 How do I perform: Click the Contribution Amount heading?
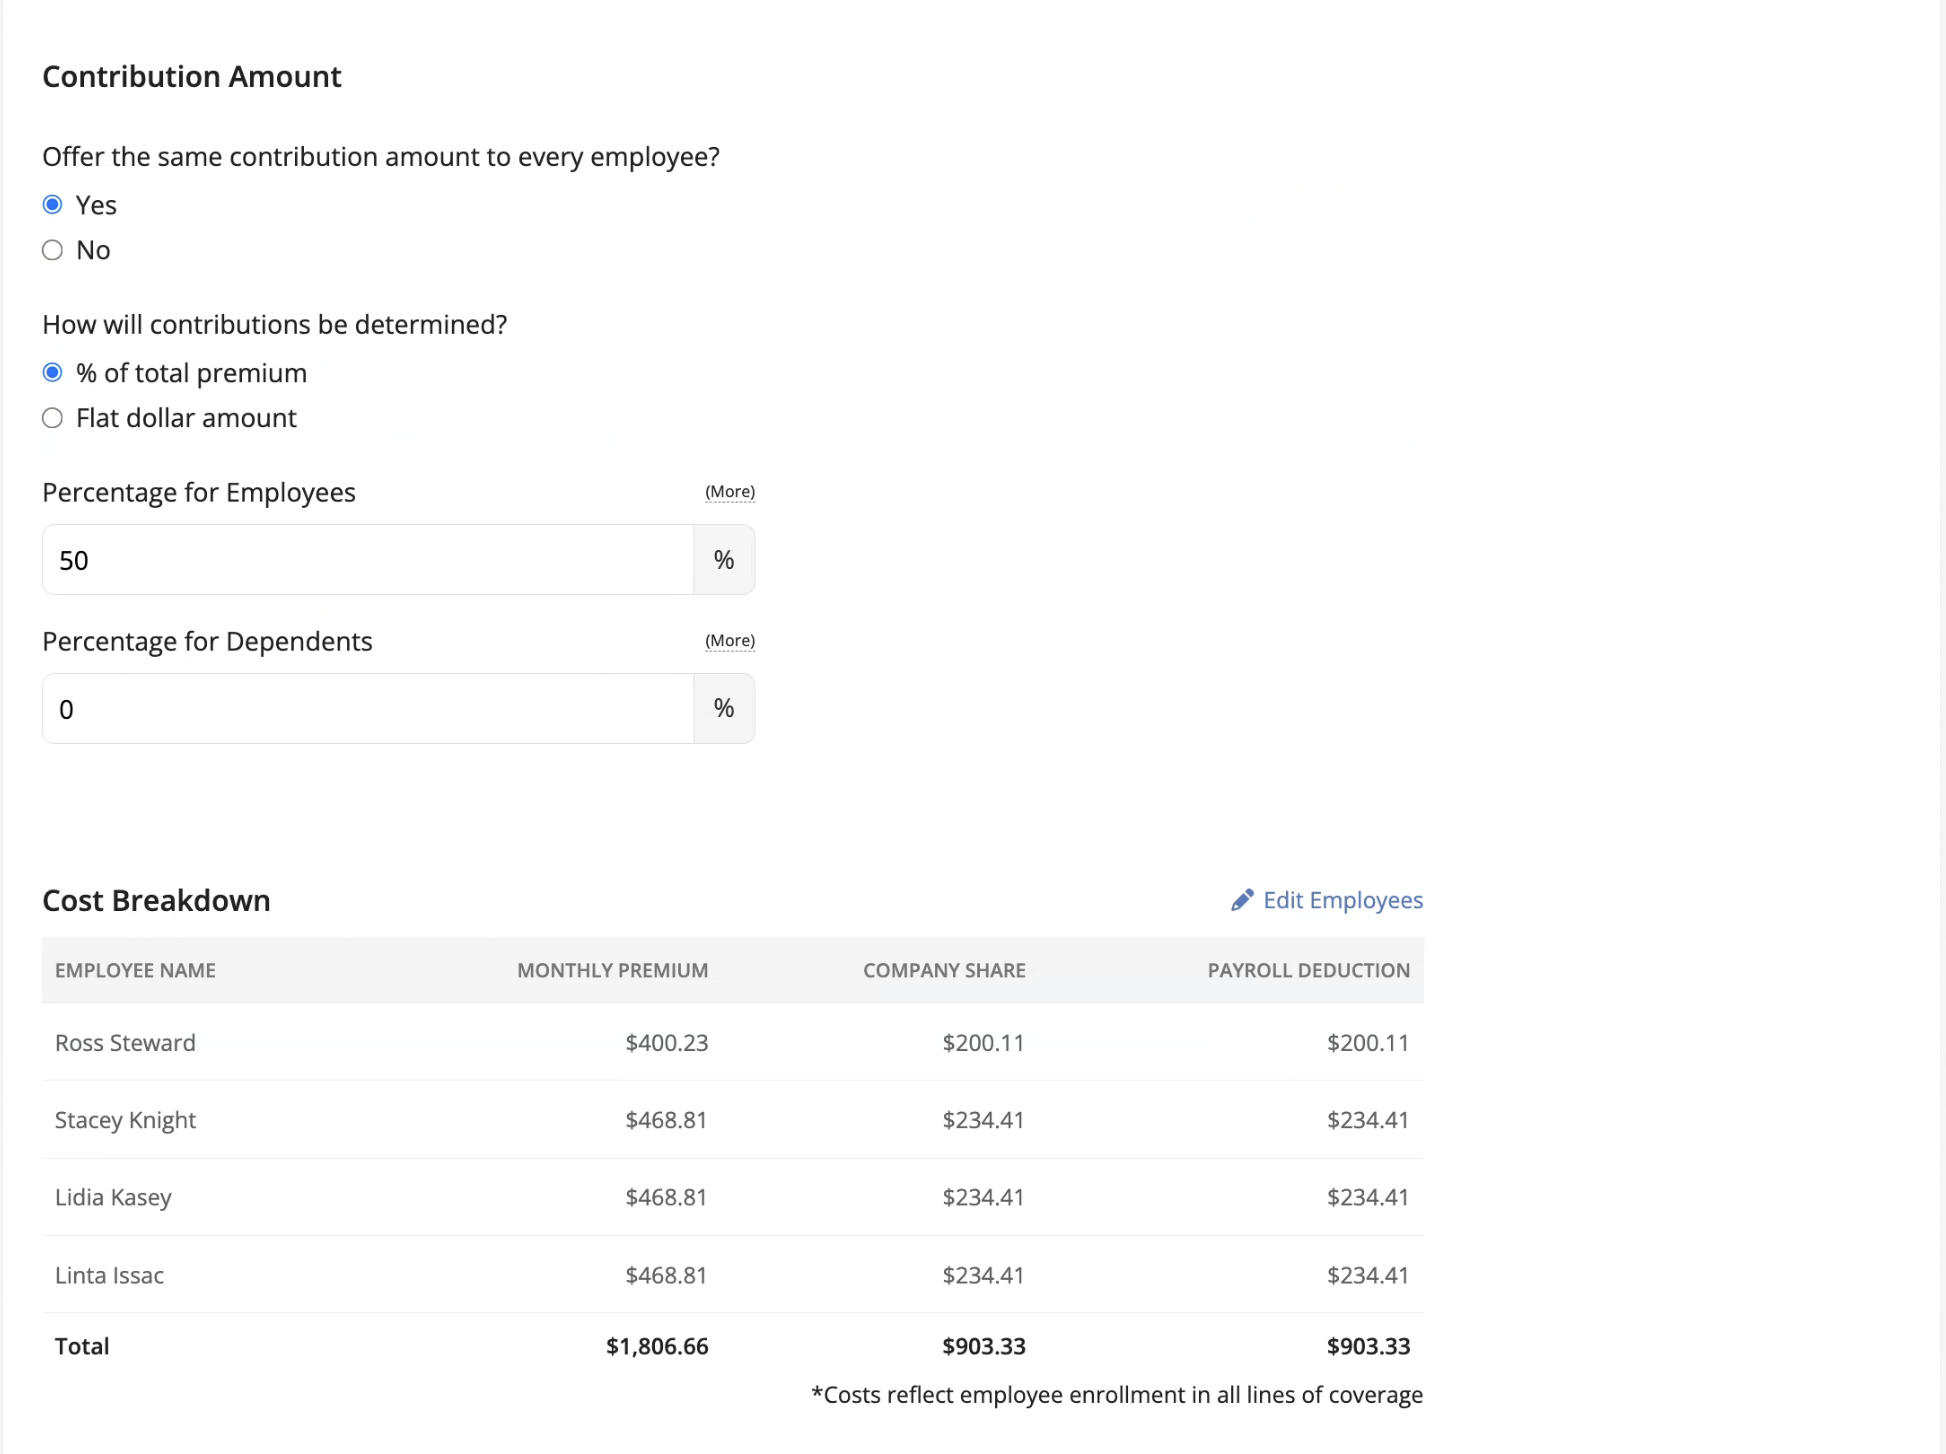click(192, 77)
